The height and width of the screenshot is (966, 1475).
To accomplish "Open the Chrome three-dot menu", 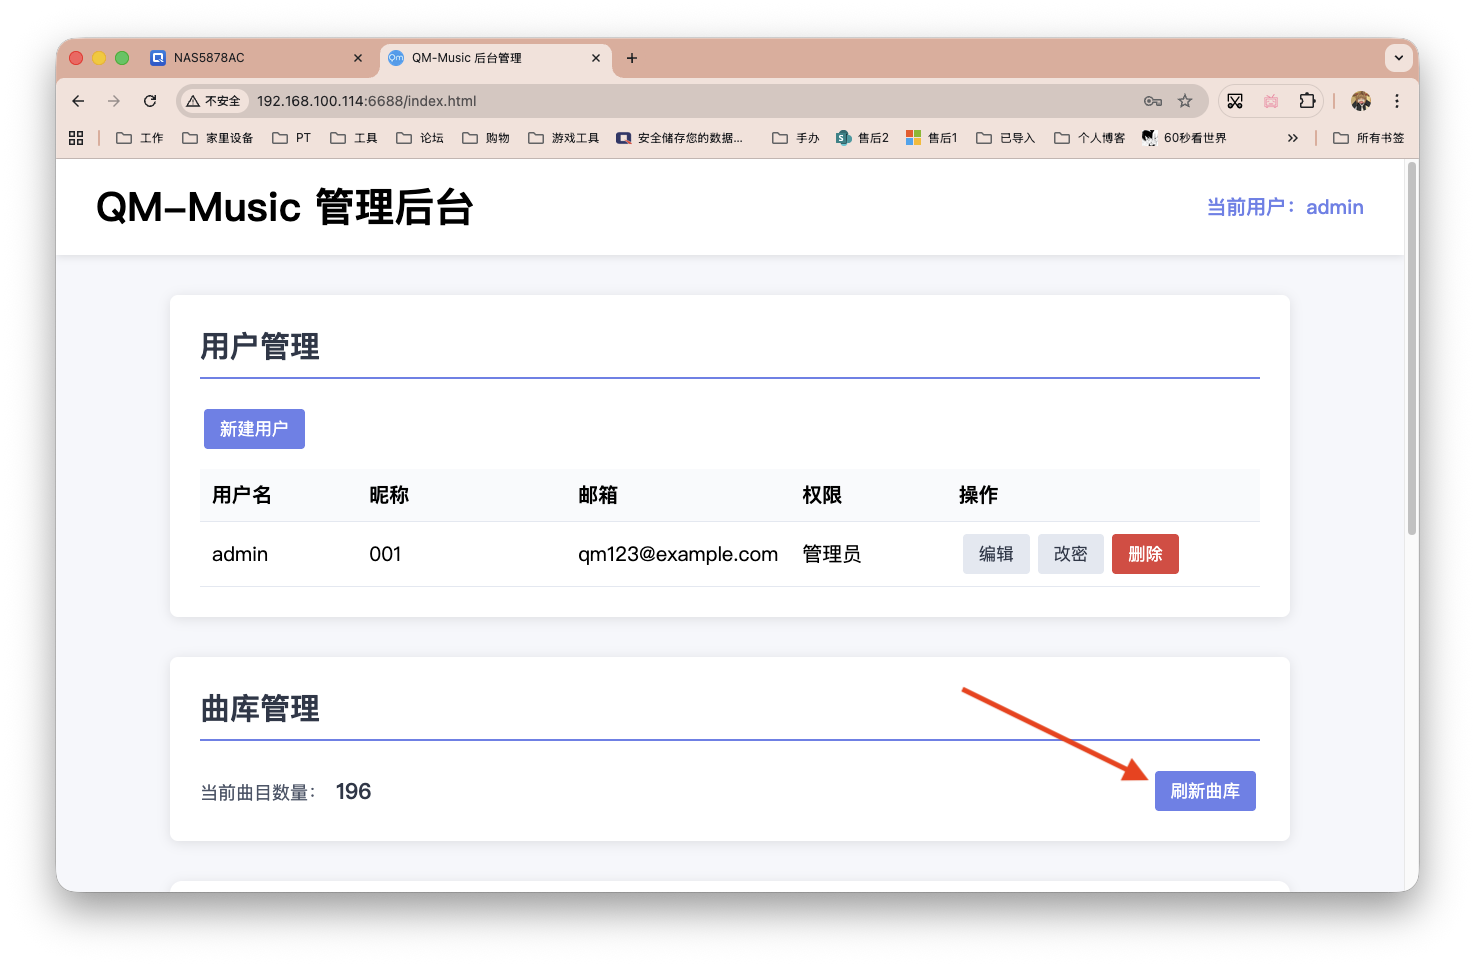I will coord(1397,101).
